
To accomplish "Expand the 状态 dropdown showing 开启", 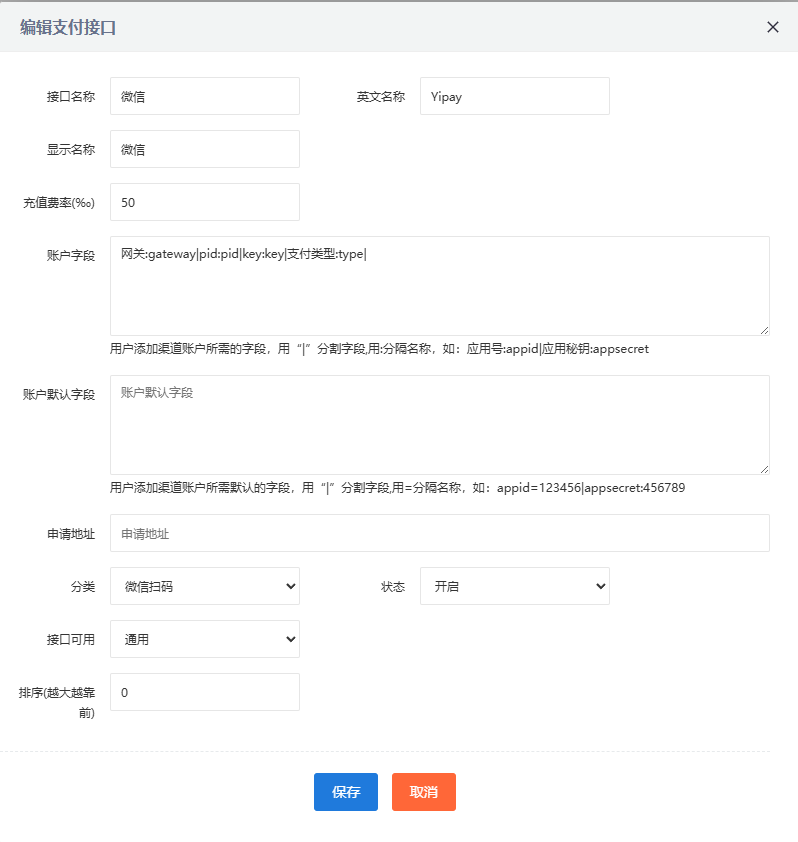I will pyautogui.click(x=514, y=586).
